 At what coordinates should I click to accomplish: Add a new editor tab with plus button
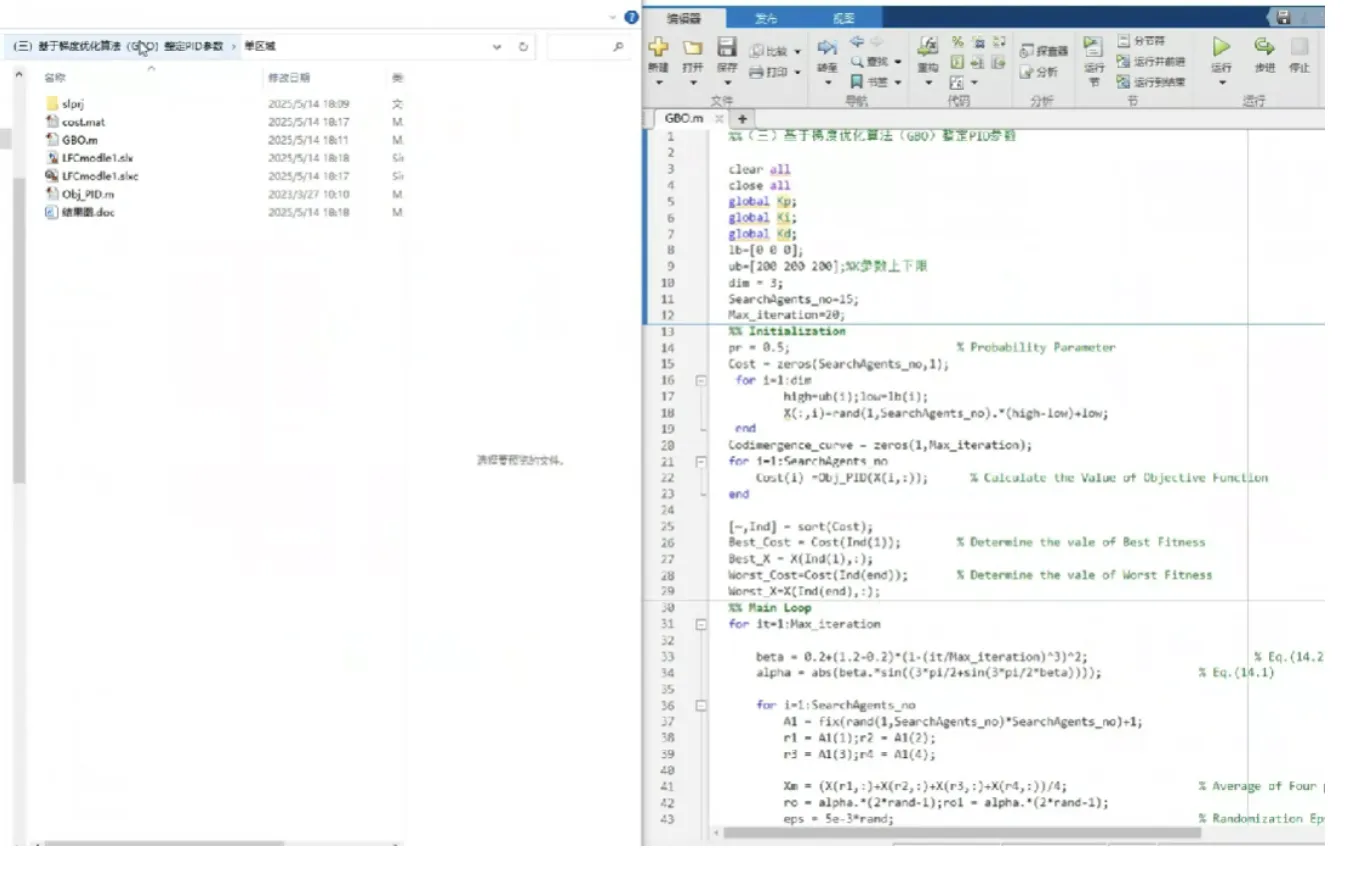(742, 119)
